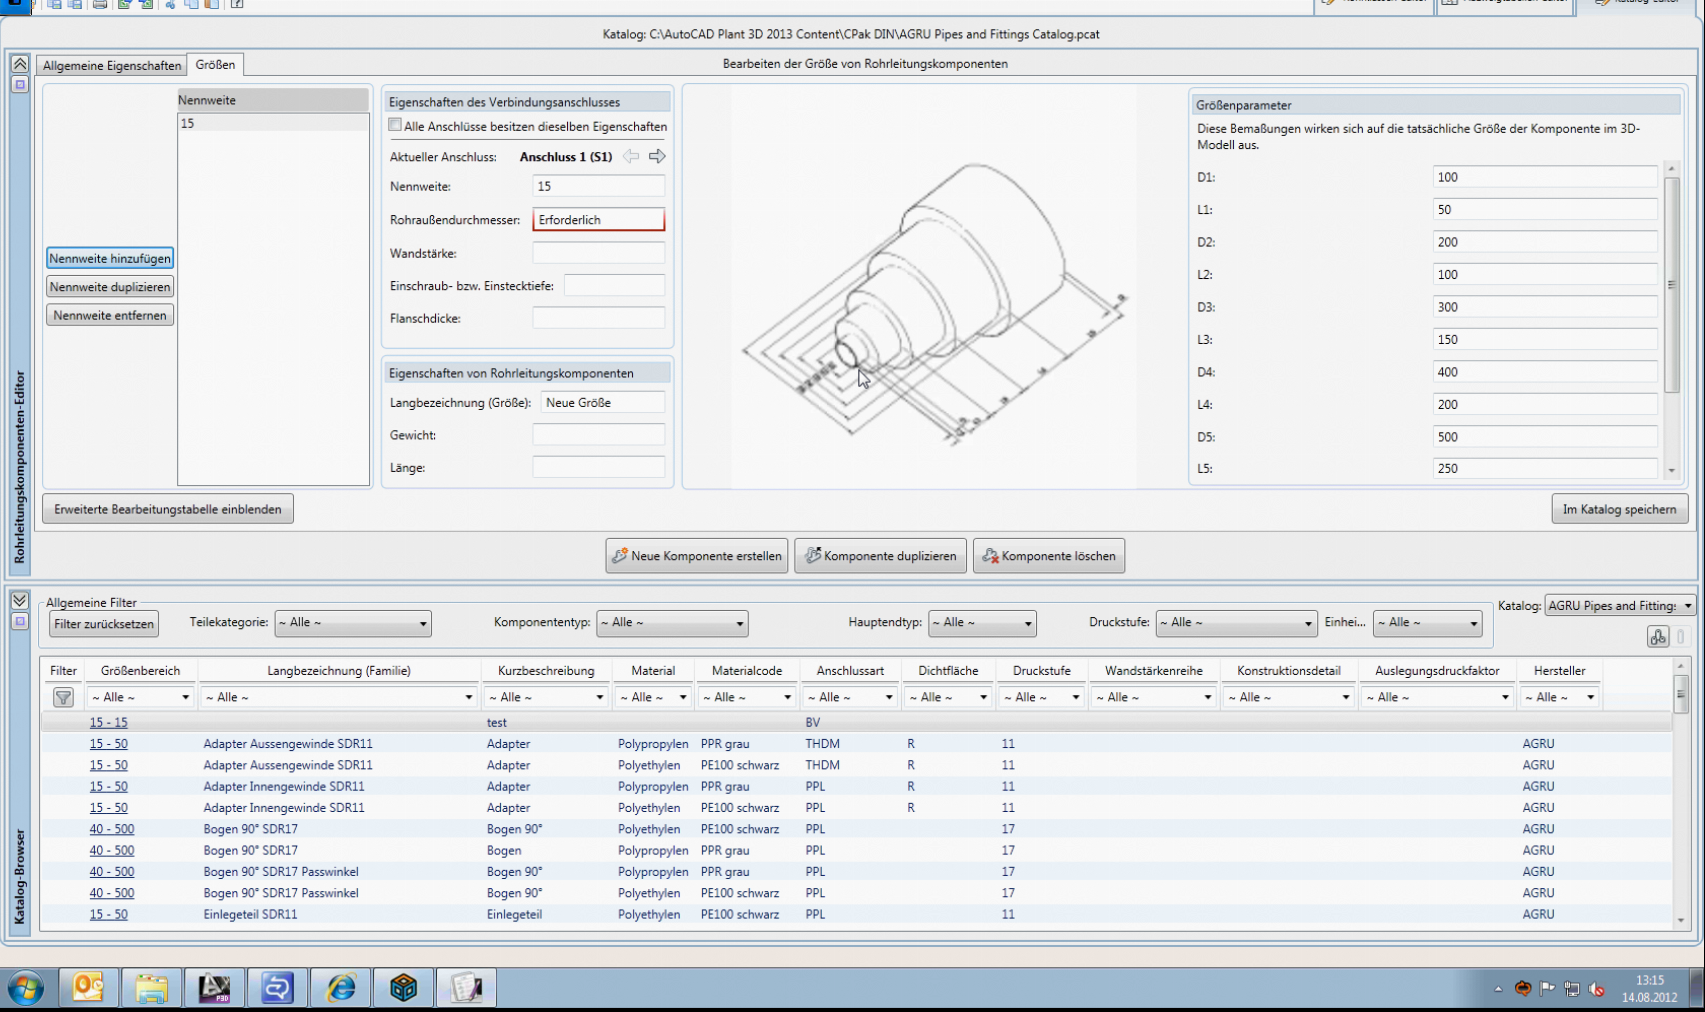Click the L3 parameter field

click(x=1545, y=339)
